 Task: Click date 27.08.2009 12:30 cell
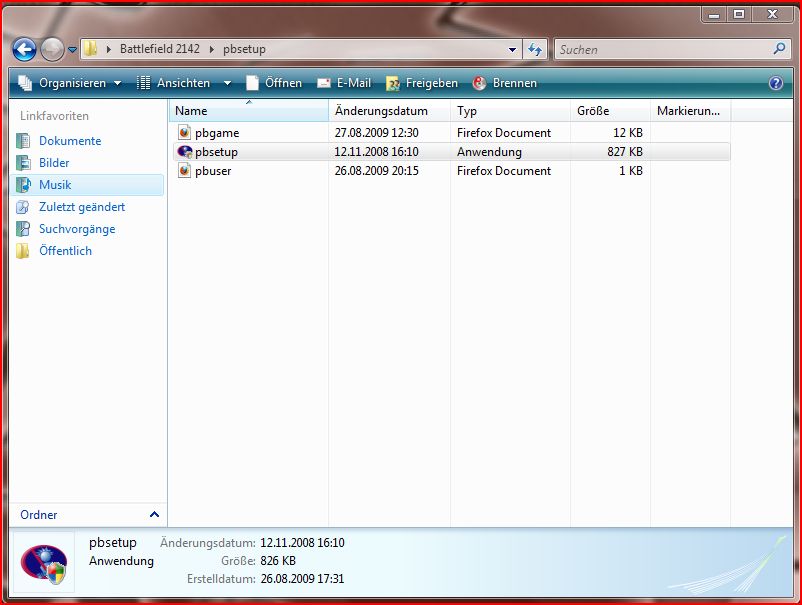[376, 133]
